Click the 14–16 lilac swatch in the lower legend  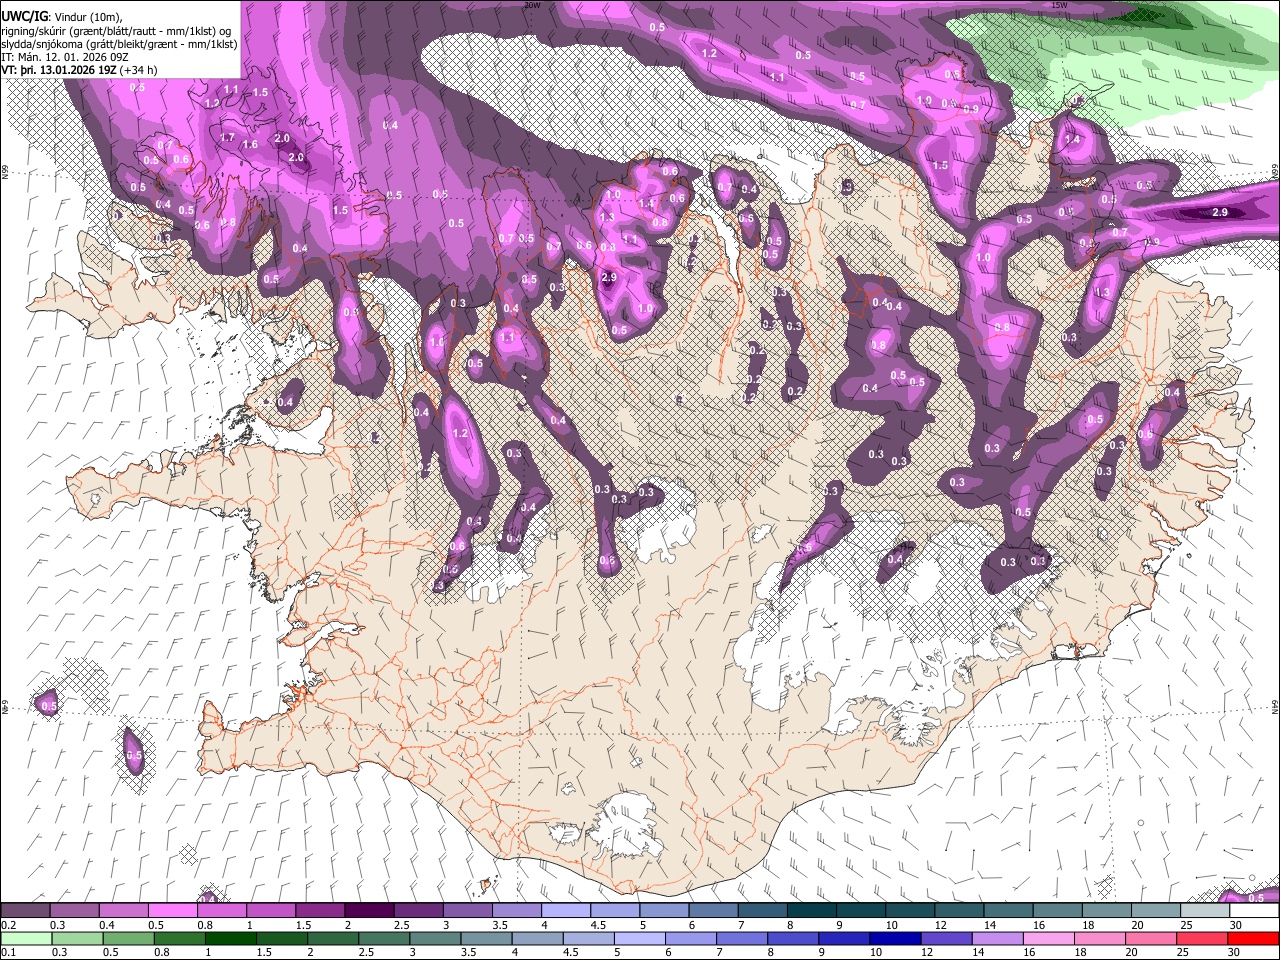pyautogui.click(x=1000, y=938)
